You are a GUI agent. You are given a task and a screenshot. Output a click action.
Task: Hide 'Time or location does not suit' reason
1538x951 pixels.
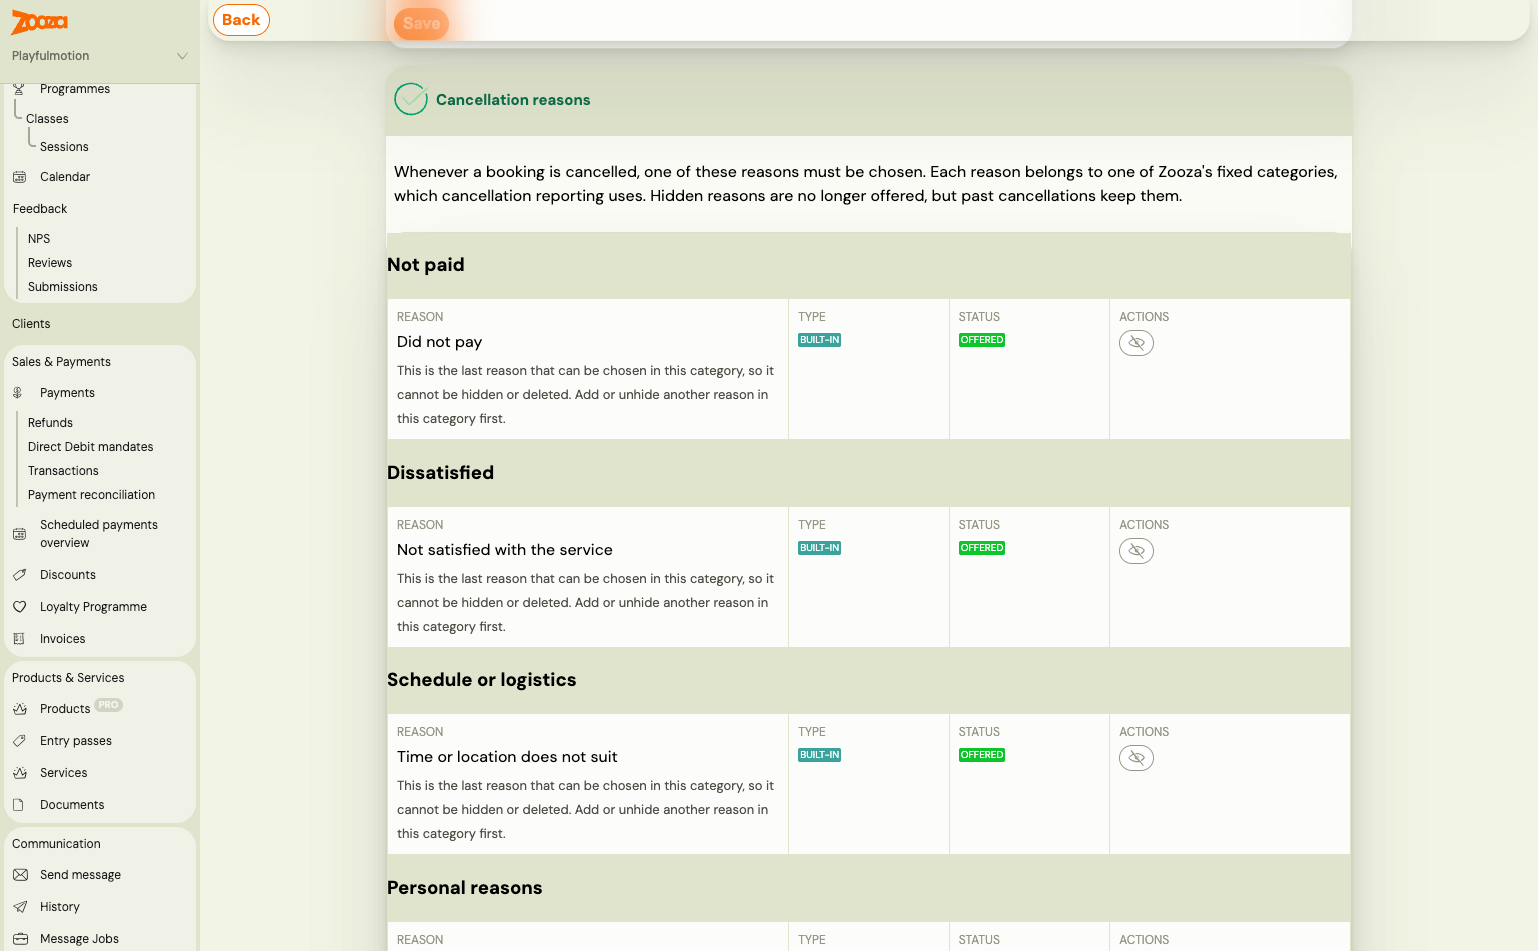tap(1136, 758)
